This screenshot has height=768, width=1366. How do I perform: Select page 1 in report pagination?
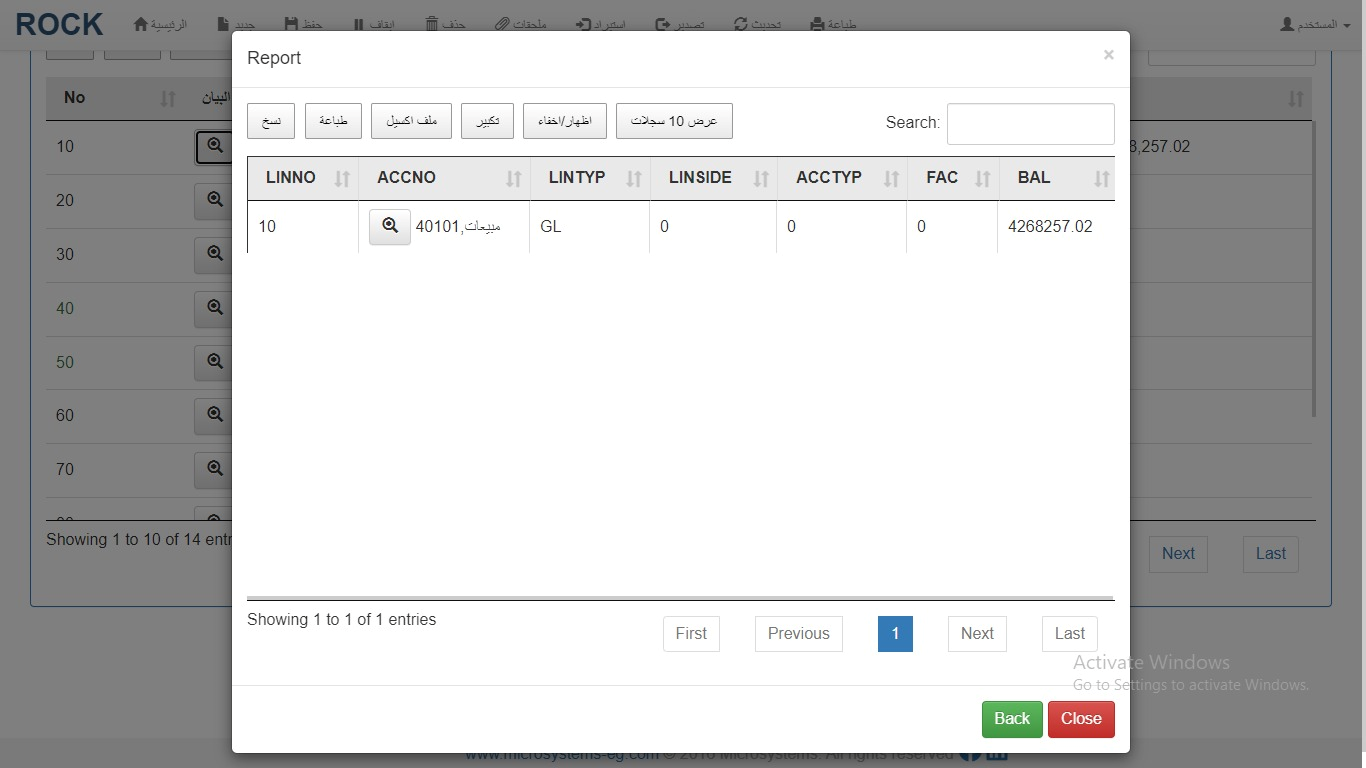point(895,634)
